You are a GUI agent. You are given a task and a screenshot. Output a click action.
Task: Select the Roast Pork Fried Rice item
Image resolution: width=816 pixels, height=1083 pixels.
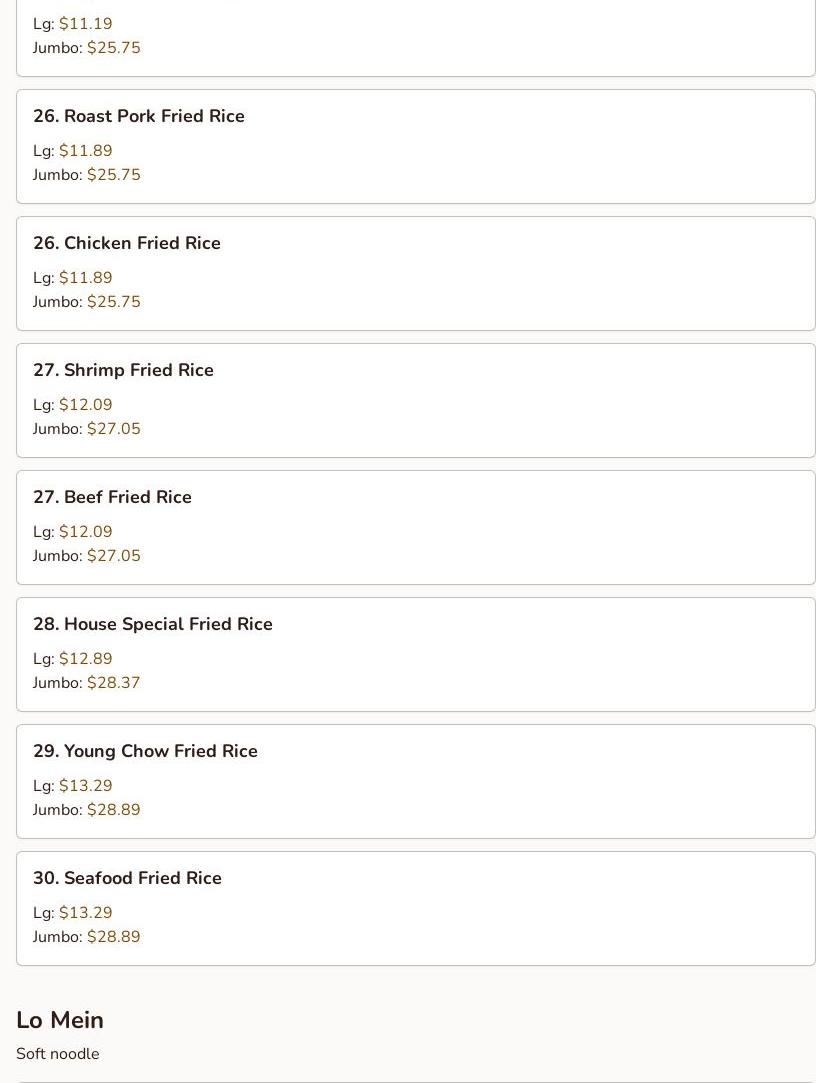pos(415,146)
